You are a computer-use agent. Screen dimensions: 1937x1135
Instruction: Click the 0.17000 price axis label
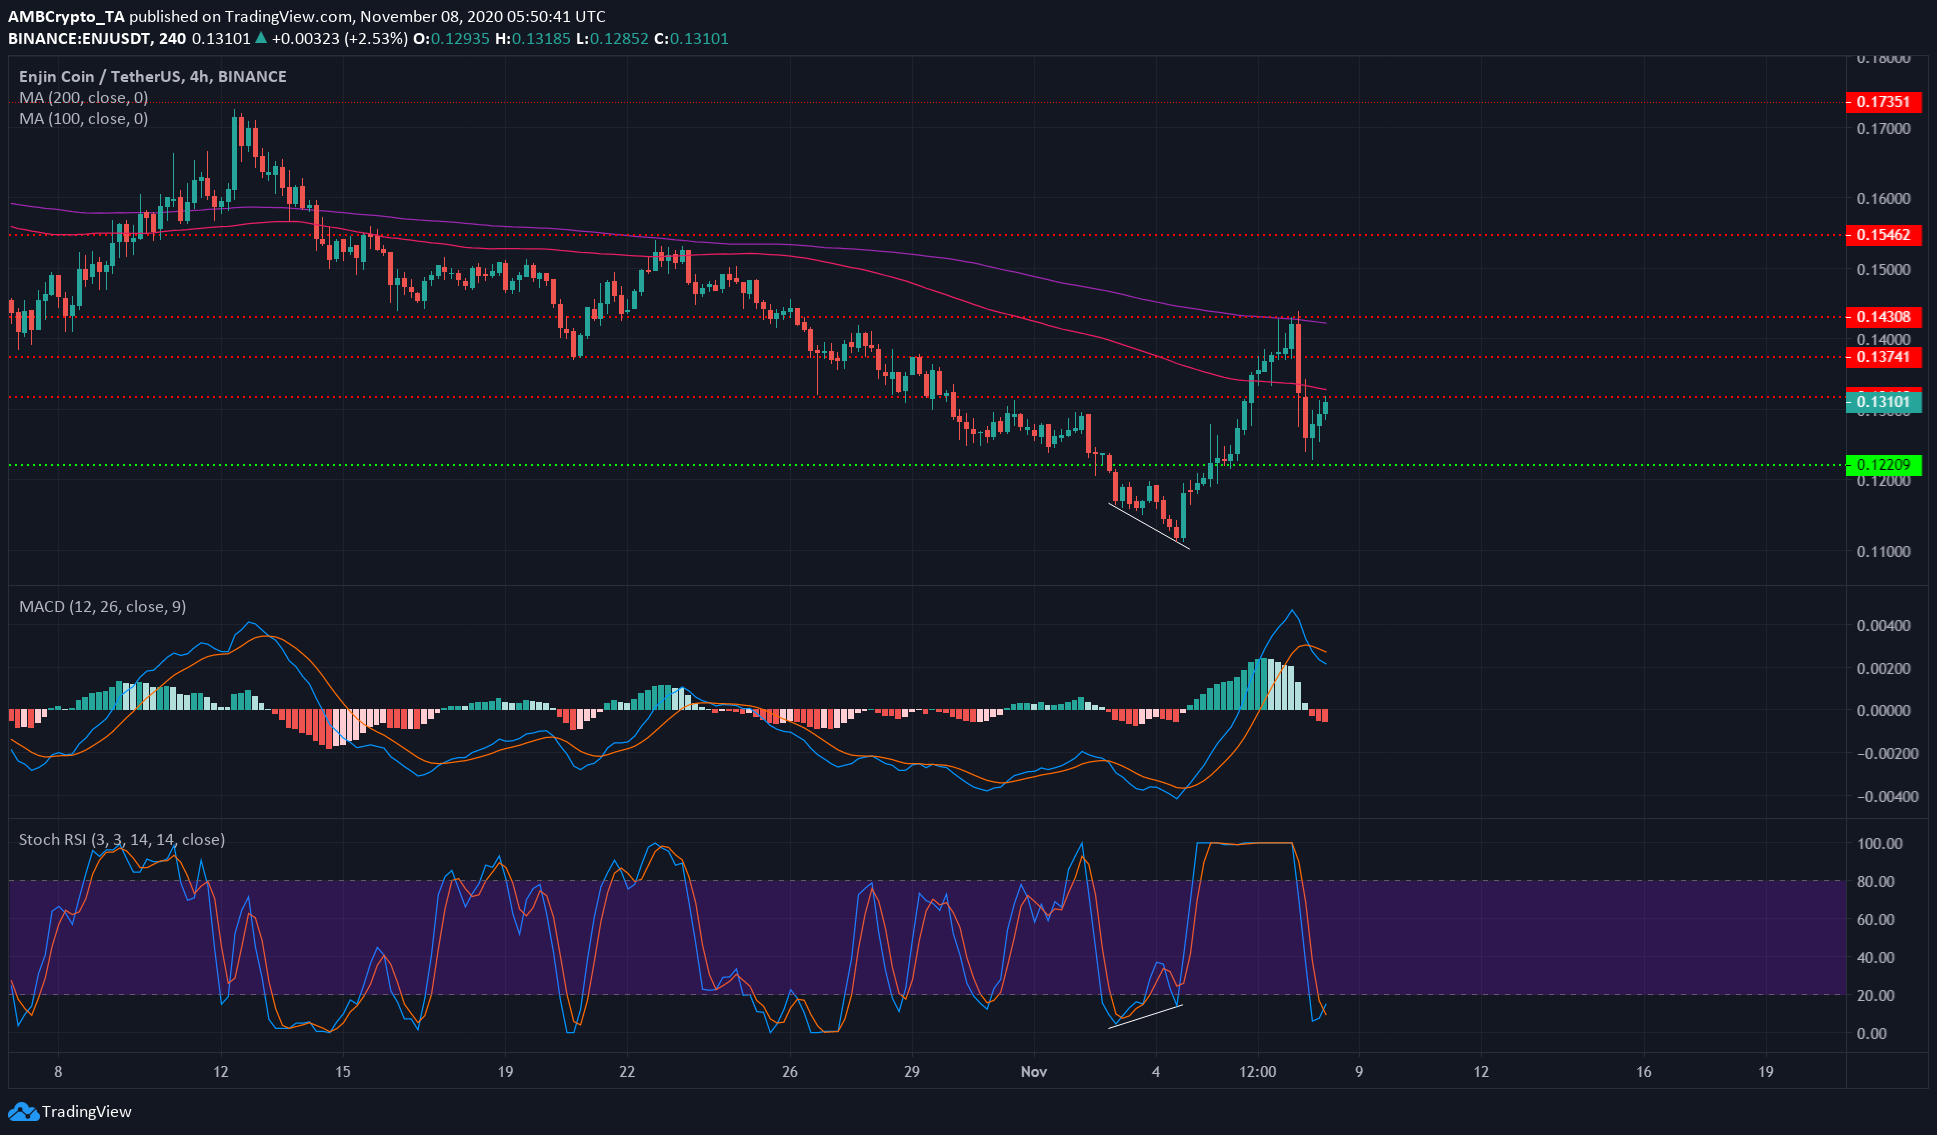1883,129
